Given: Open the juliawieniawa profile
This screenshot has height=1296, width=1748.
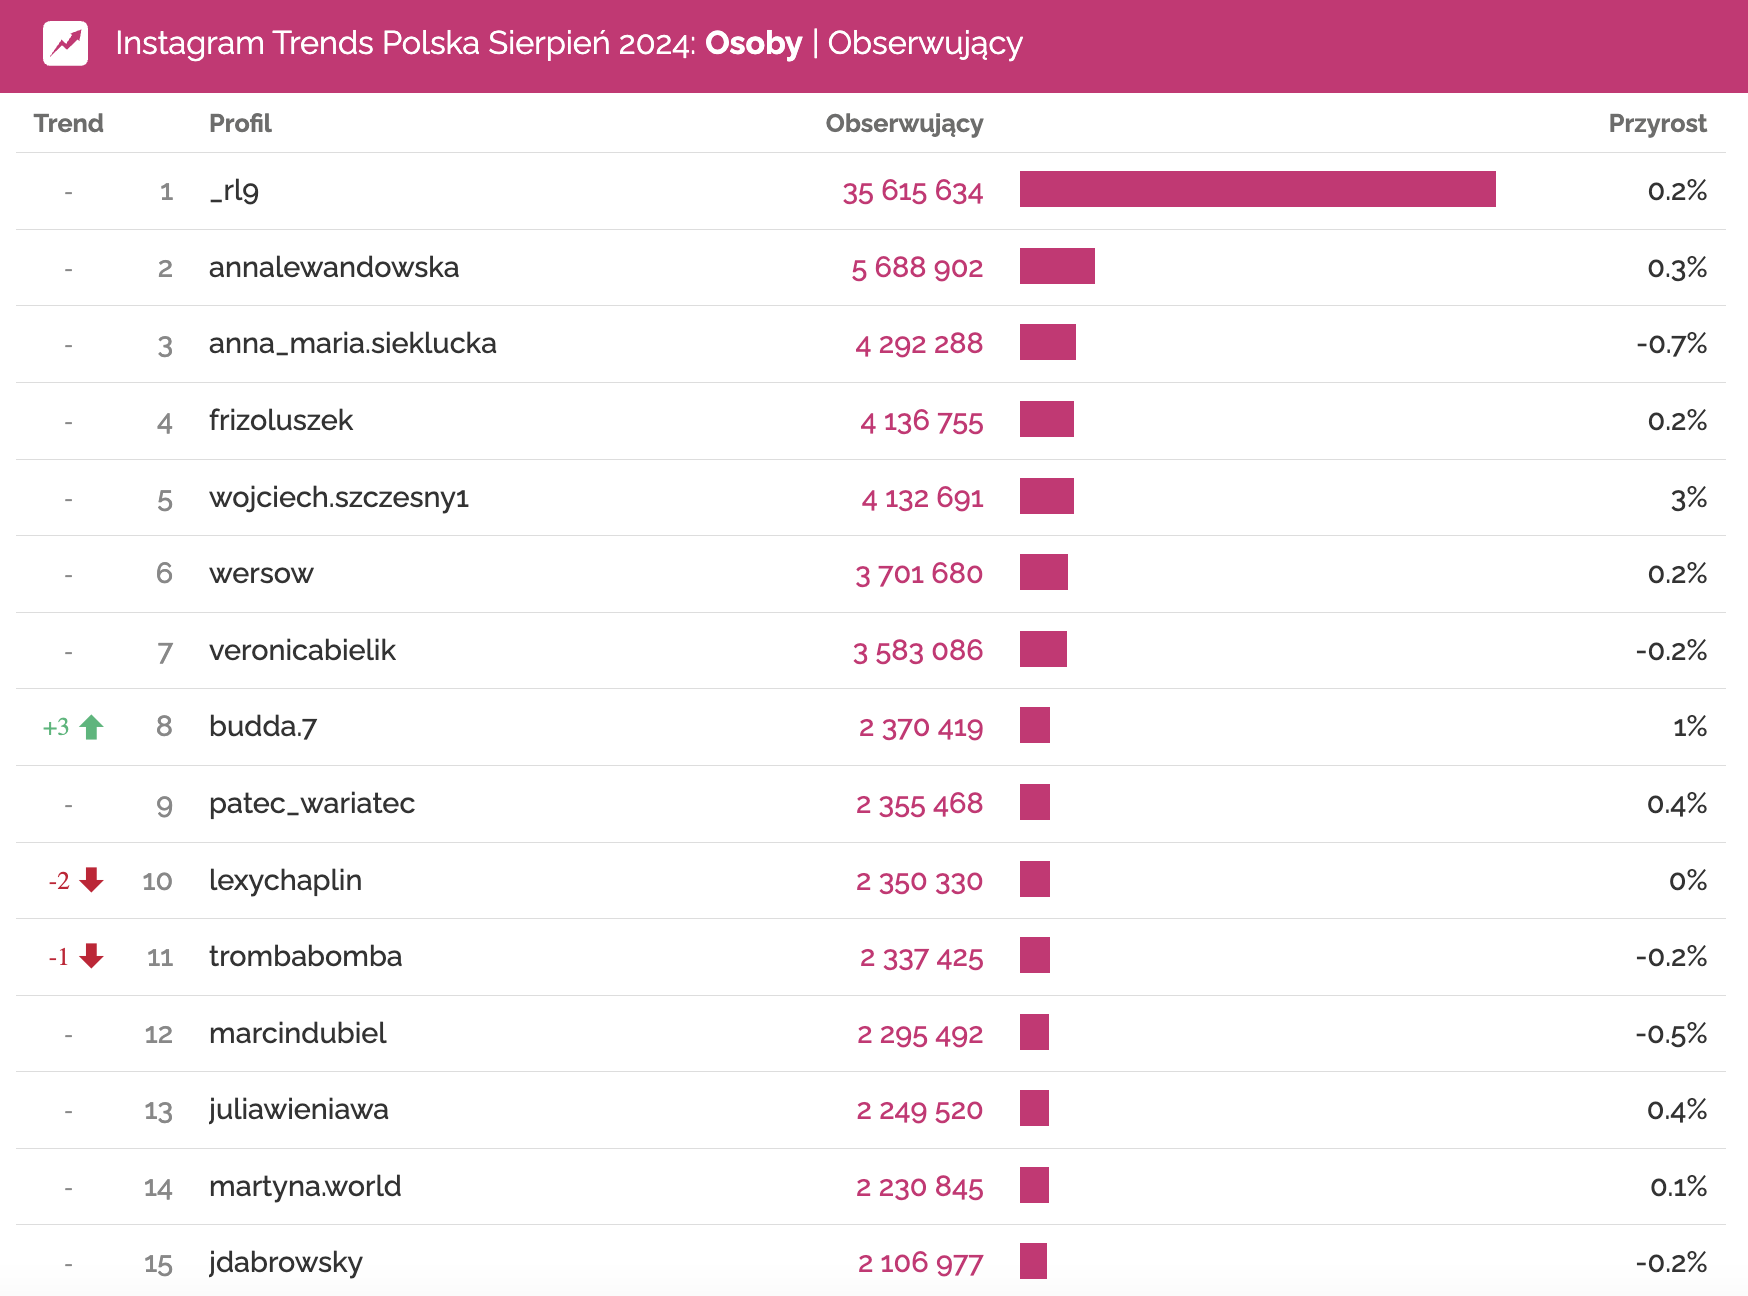Looking at the screenshot, I should (298, 1110).
